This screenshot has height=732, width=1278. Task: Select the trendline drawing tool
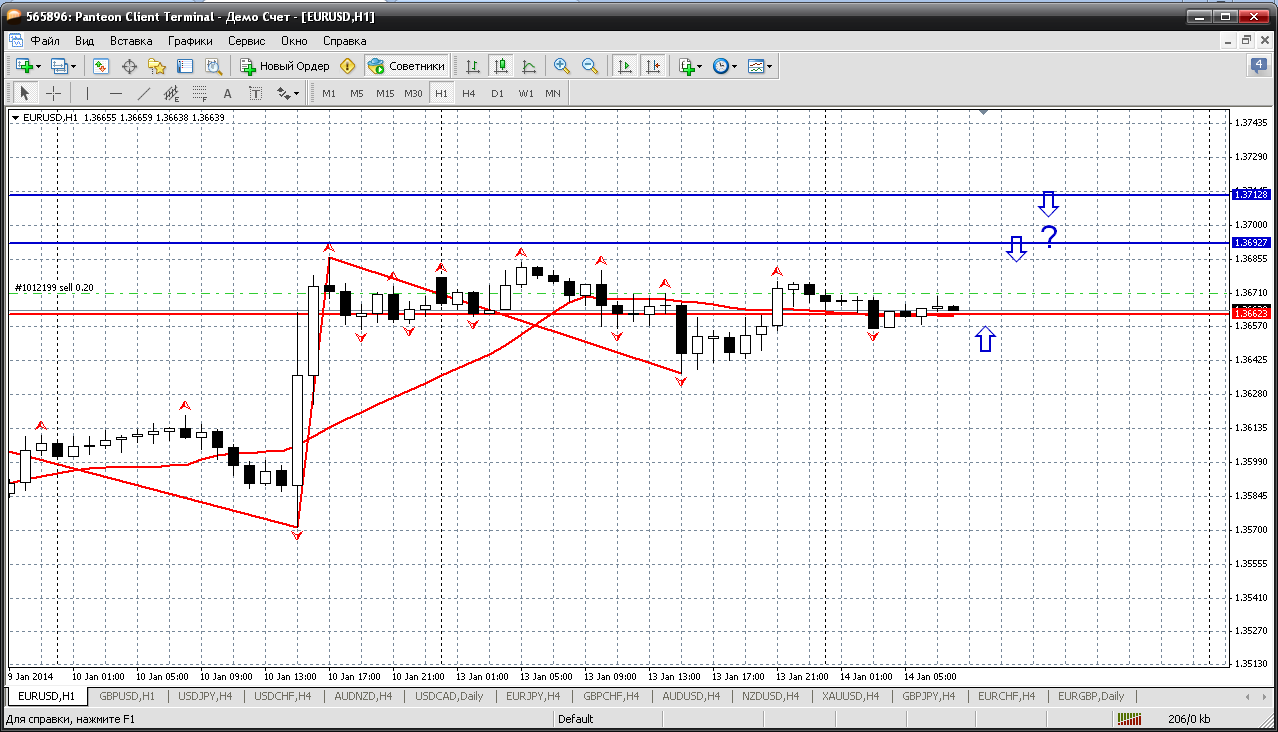[144, 93]
